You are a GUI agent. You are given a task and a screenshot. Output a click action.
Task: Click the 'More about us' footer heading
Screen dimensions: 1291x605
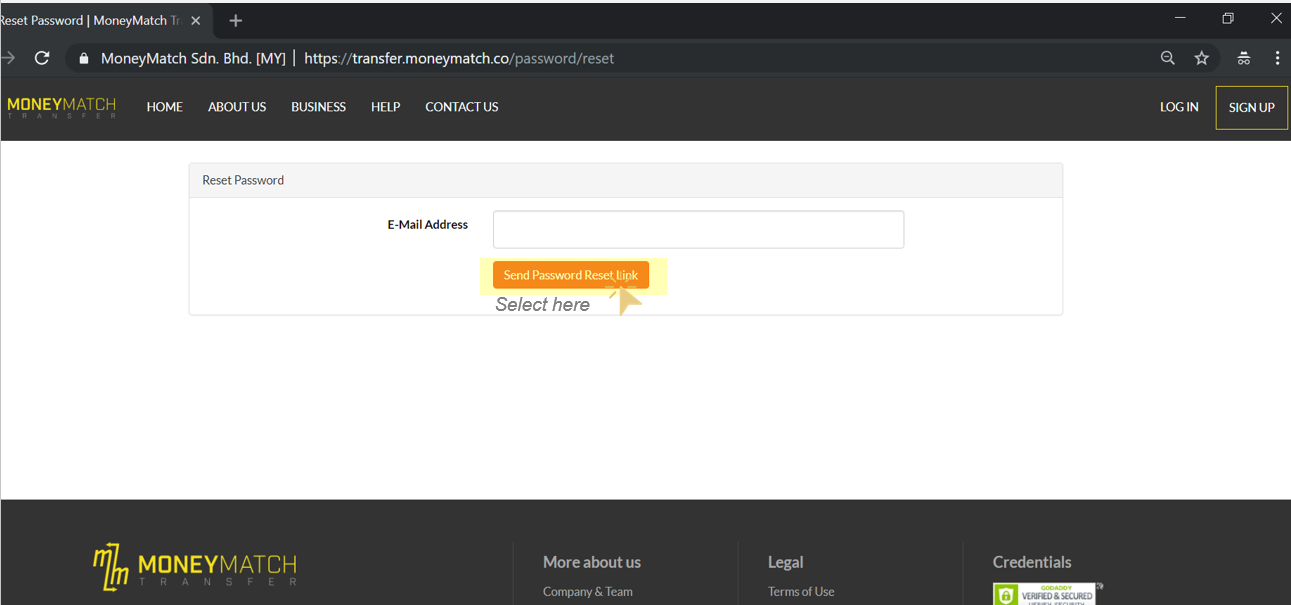click(x=592, y=562)
